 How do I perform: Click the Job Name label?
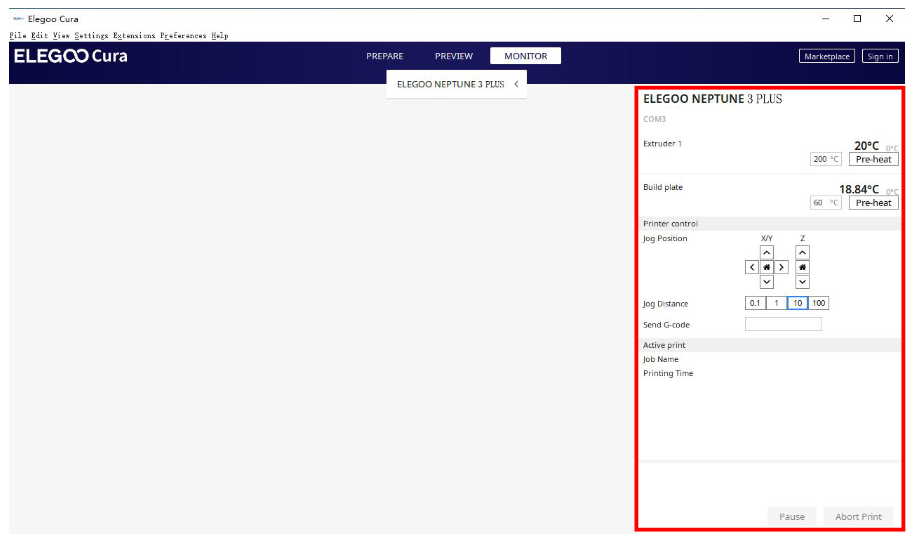pos(661,359)
